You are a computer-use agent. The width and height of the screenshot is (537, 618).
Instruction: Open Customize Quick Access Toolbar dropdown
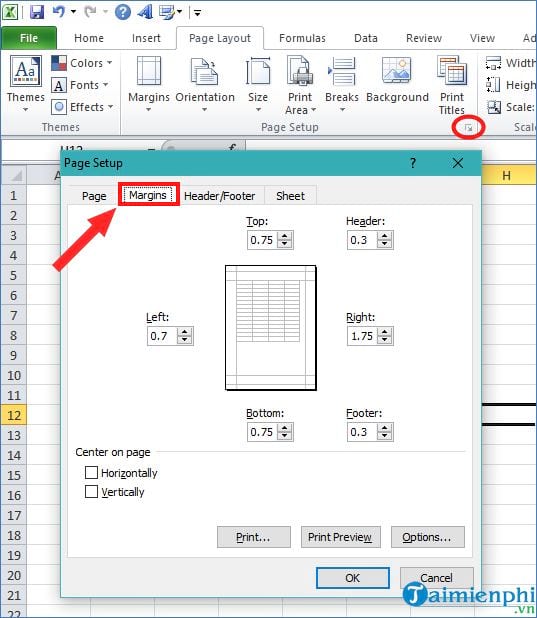tap(198, 13)
